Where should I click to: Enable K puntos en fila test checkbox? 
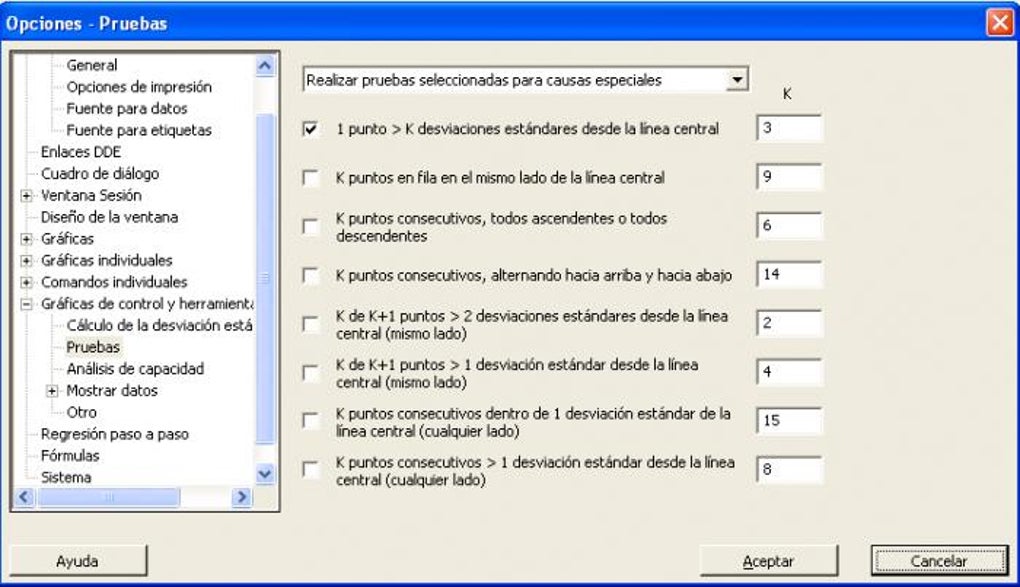click(311, 178)
